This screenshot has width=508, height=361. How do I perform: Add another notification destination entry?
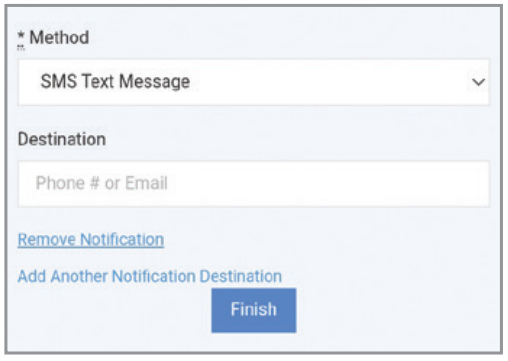point(150,276)
